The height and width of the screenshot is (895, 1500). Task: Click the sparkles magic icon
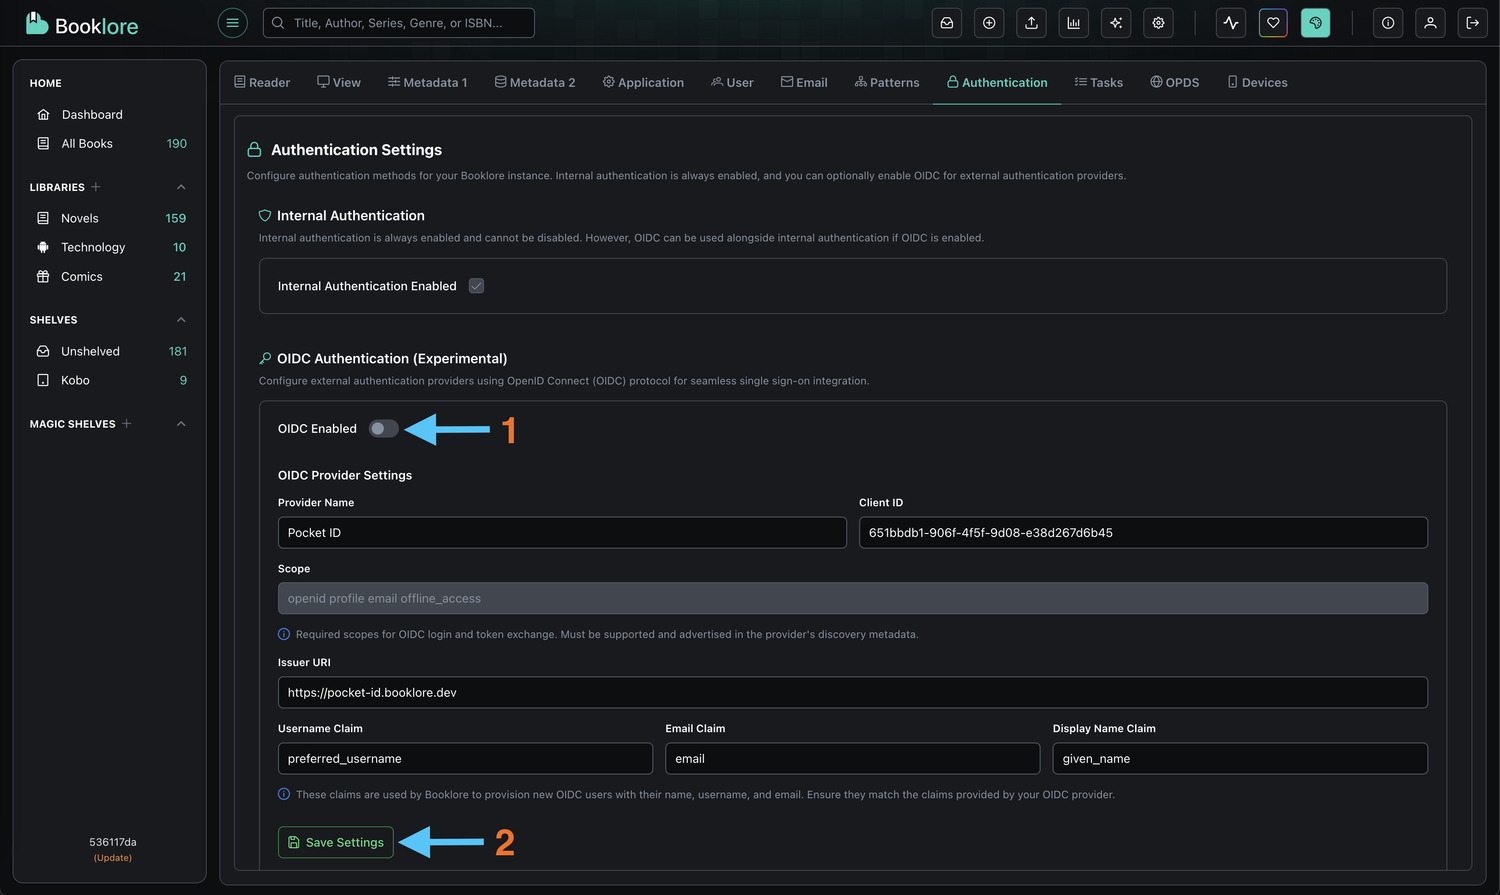pos(1115,22)
